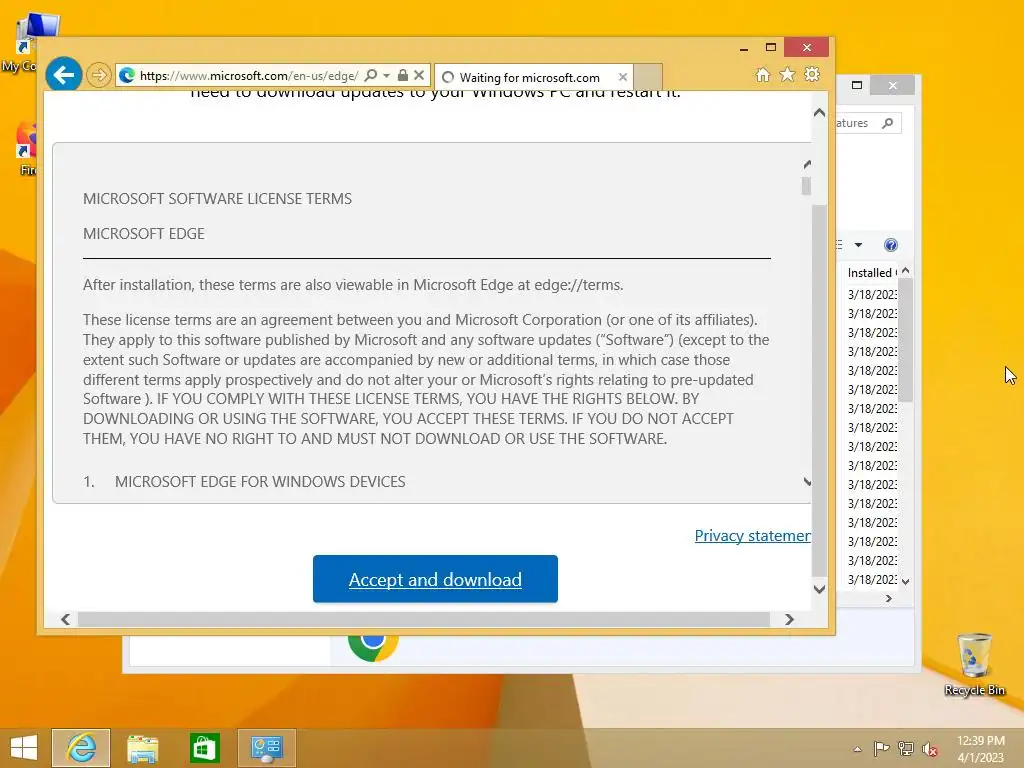The image size is (1024, 768).
Task: Click license terms box scroll up arrow
Action: coord(807,165)
